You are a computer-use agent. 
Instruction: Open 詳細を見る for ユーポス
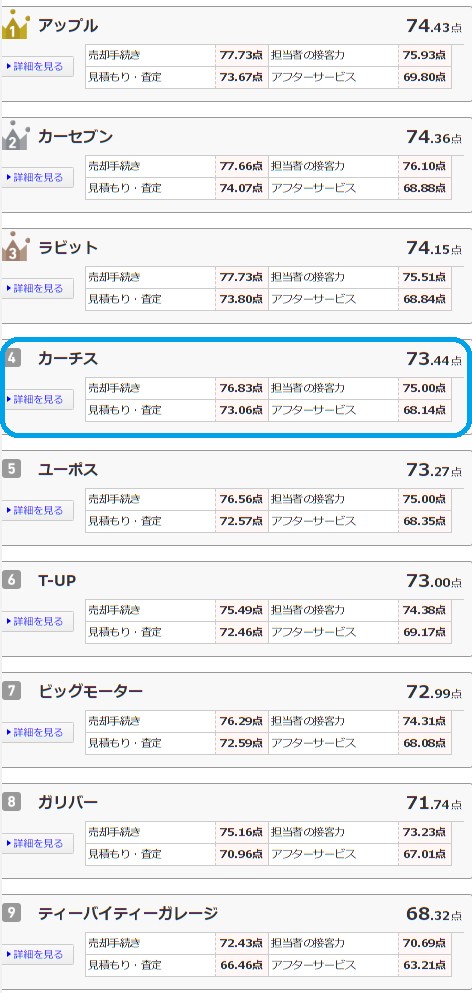37,510
